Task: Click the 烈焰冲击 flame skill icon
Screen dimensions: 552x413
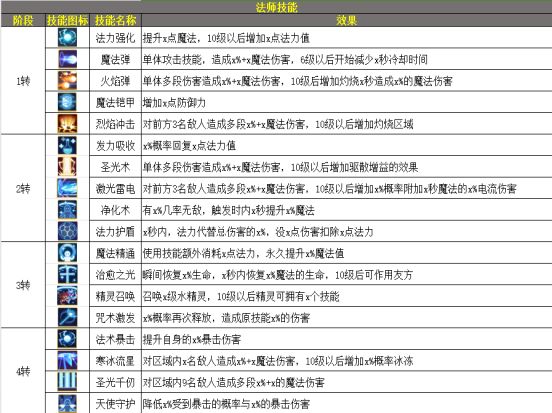Action: [67, 124]
